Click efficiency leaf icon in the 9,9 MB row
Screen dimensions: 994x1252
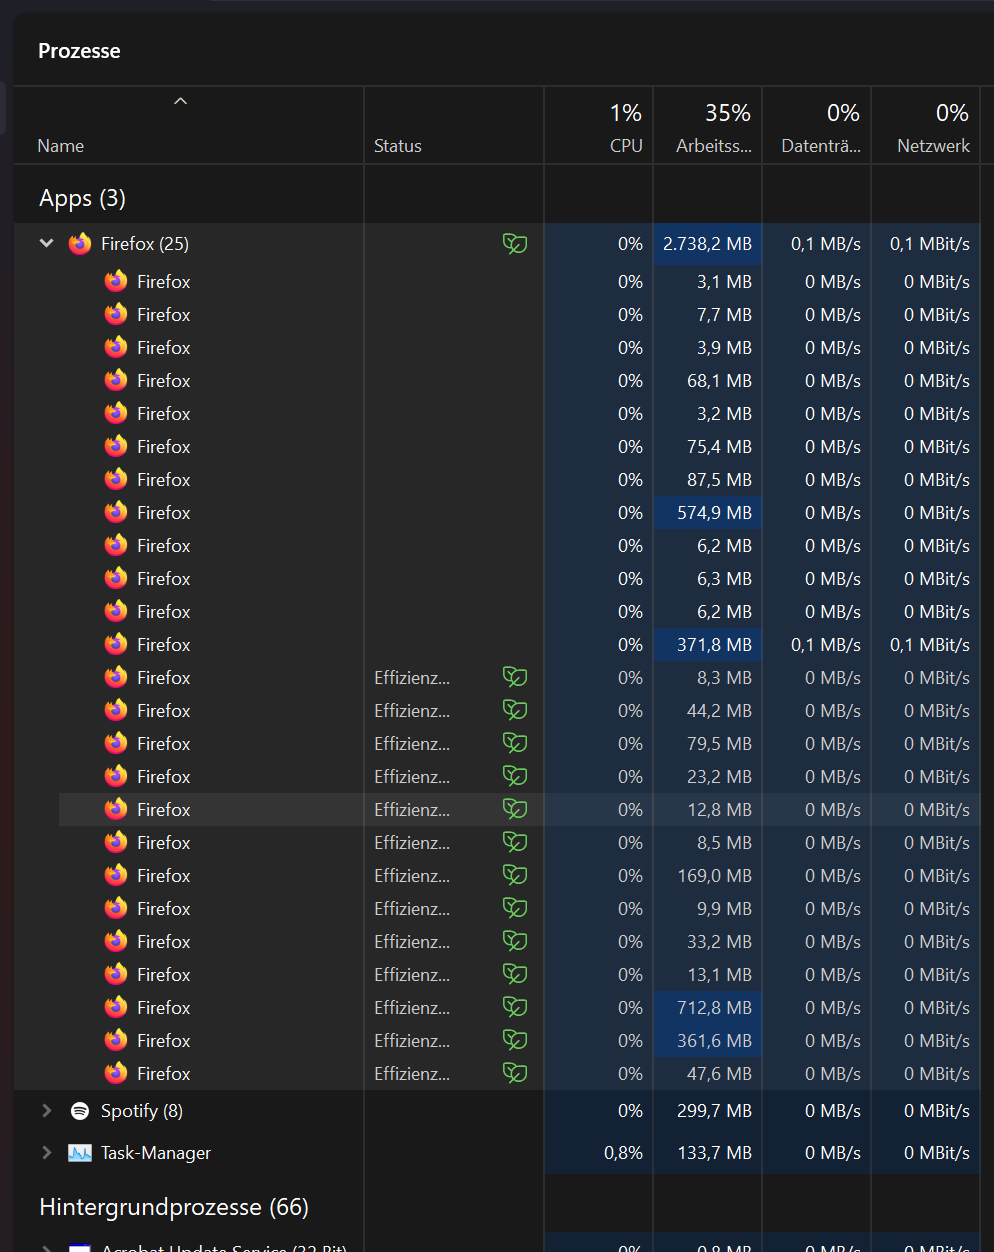[x=515, y=908]
